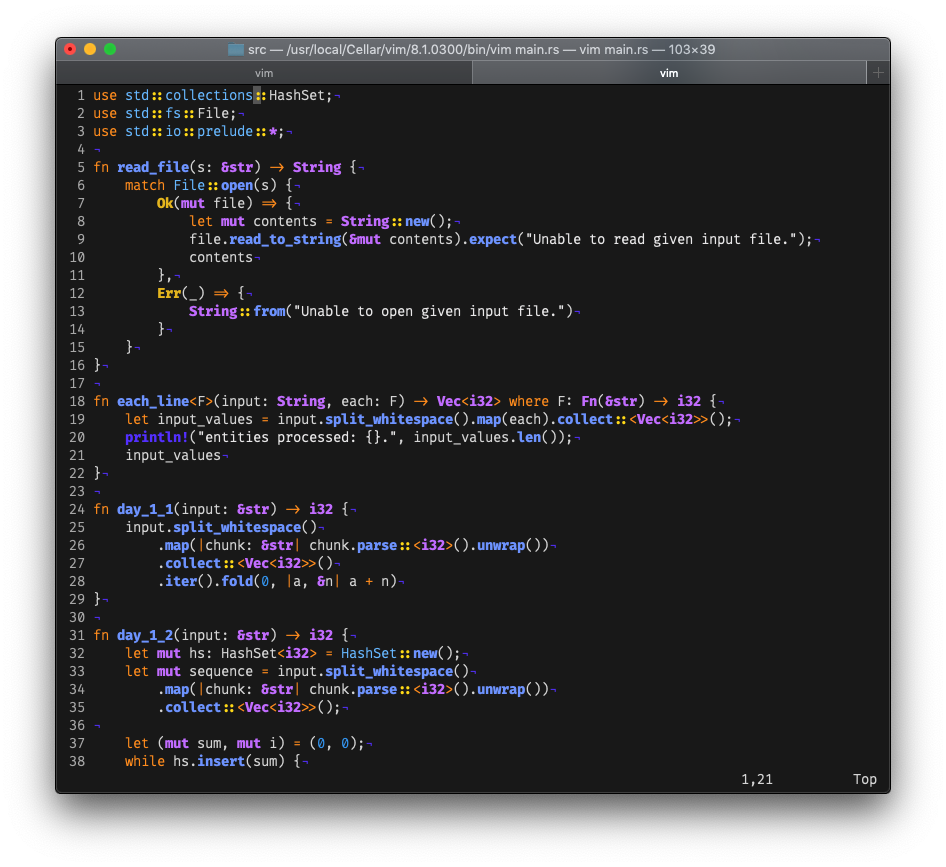The image size is (946, 867).
Task: Click 'from' on line 13
Action: click(269, 311)
